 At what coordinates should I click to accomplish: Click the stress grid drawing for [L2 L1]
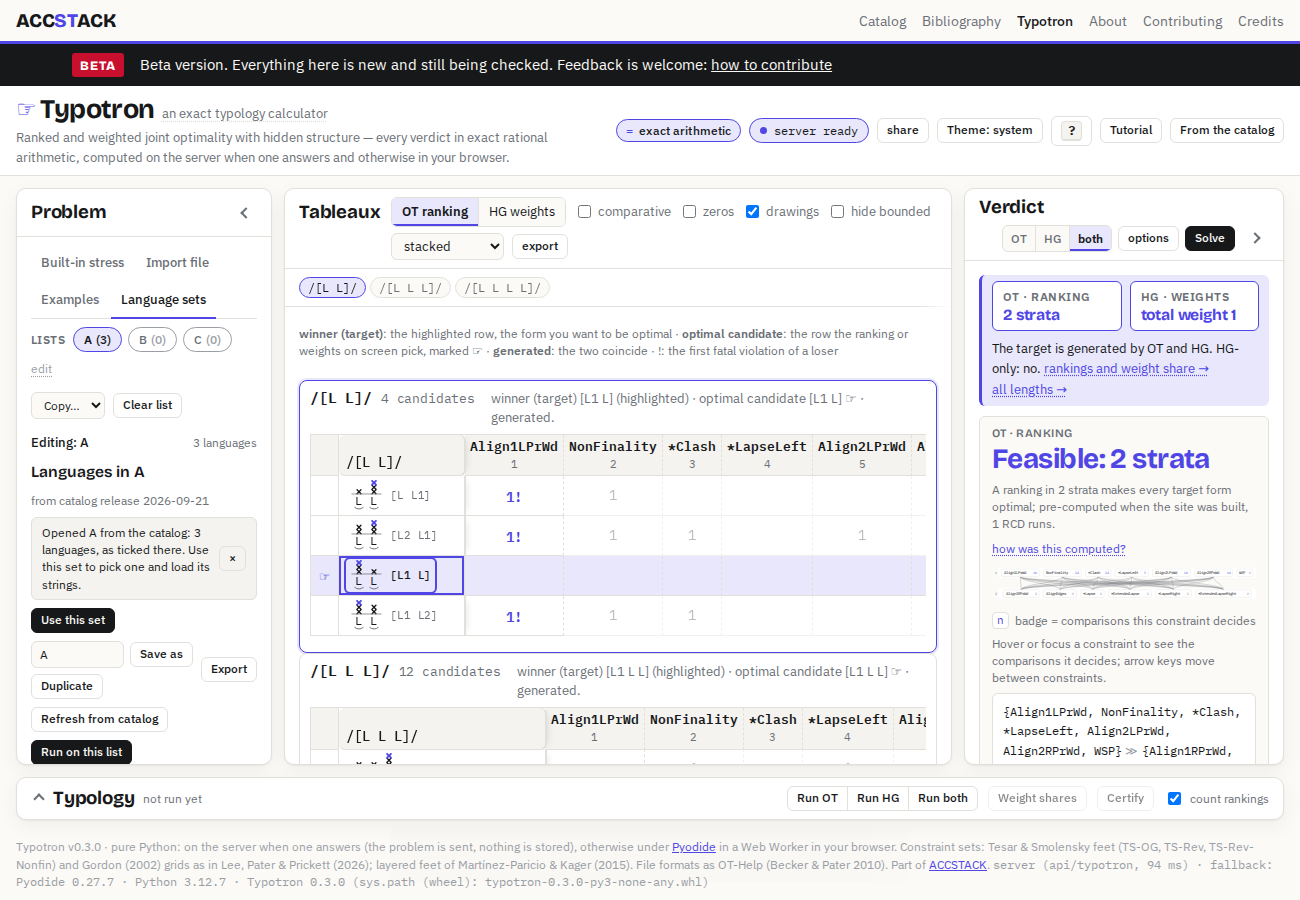tap(367, 535)
